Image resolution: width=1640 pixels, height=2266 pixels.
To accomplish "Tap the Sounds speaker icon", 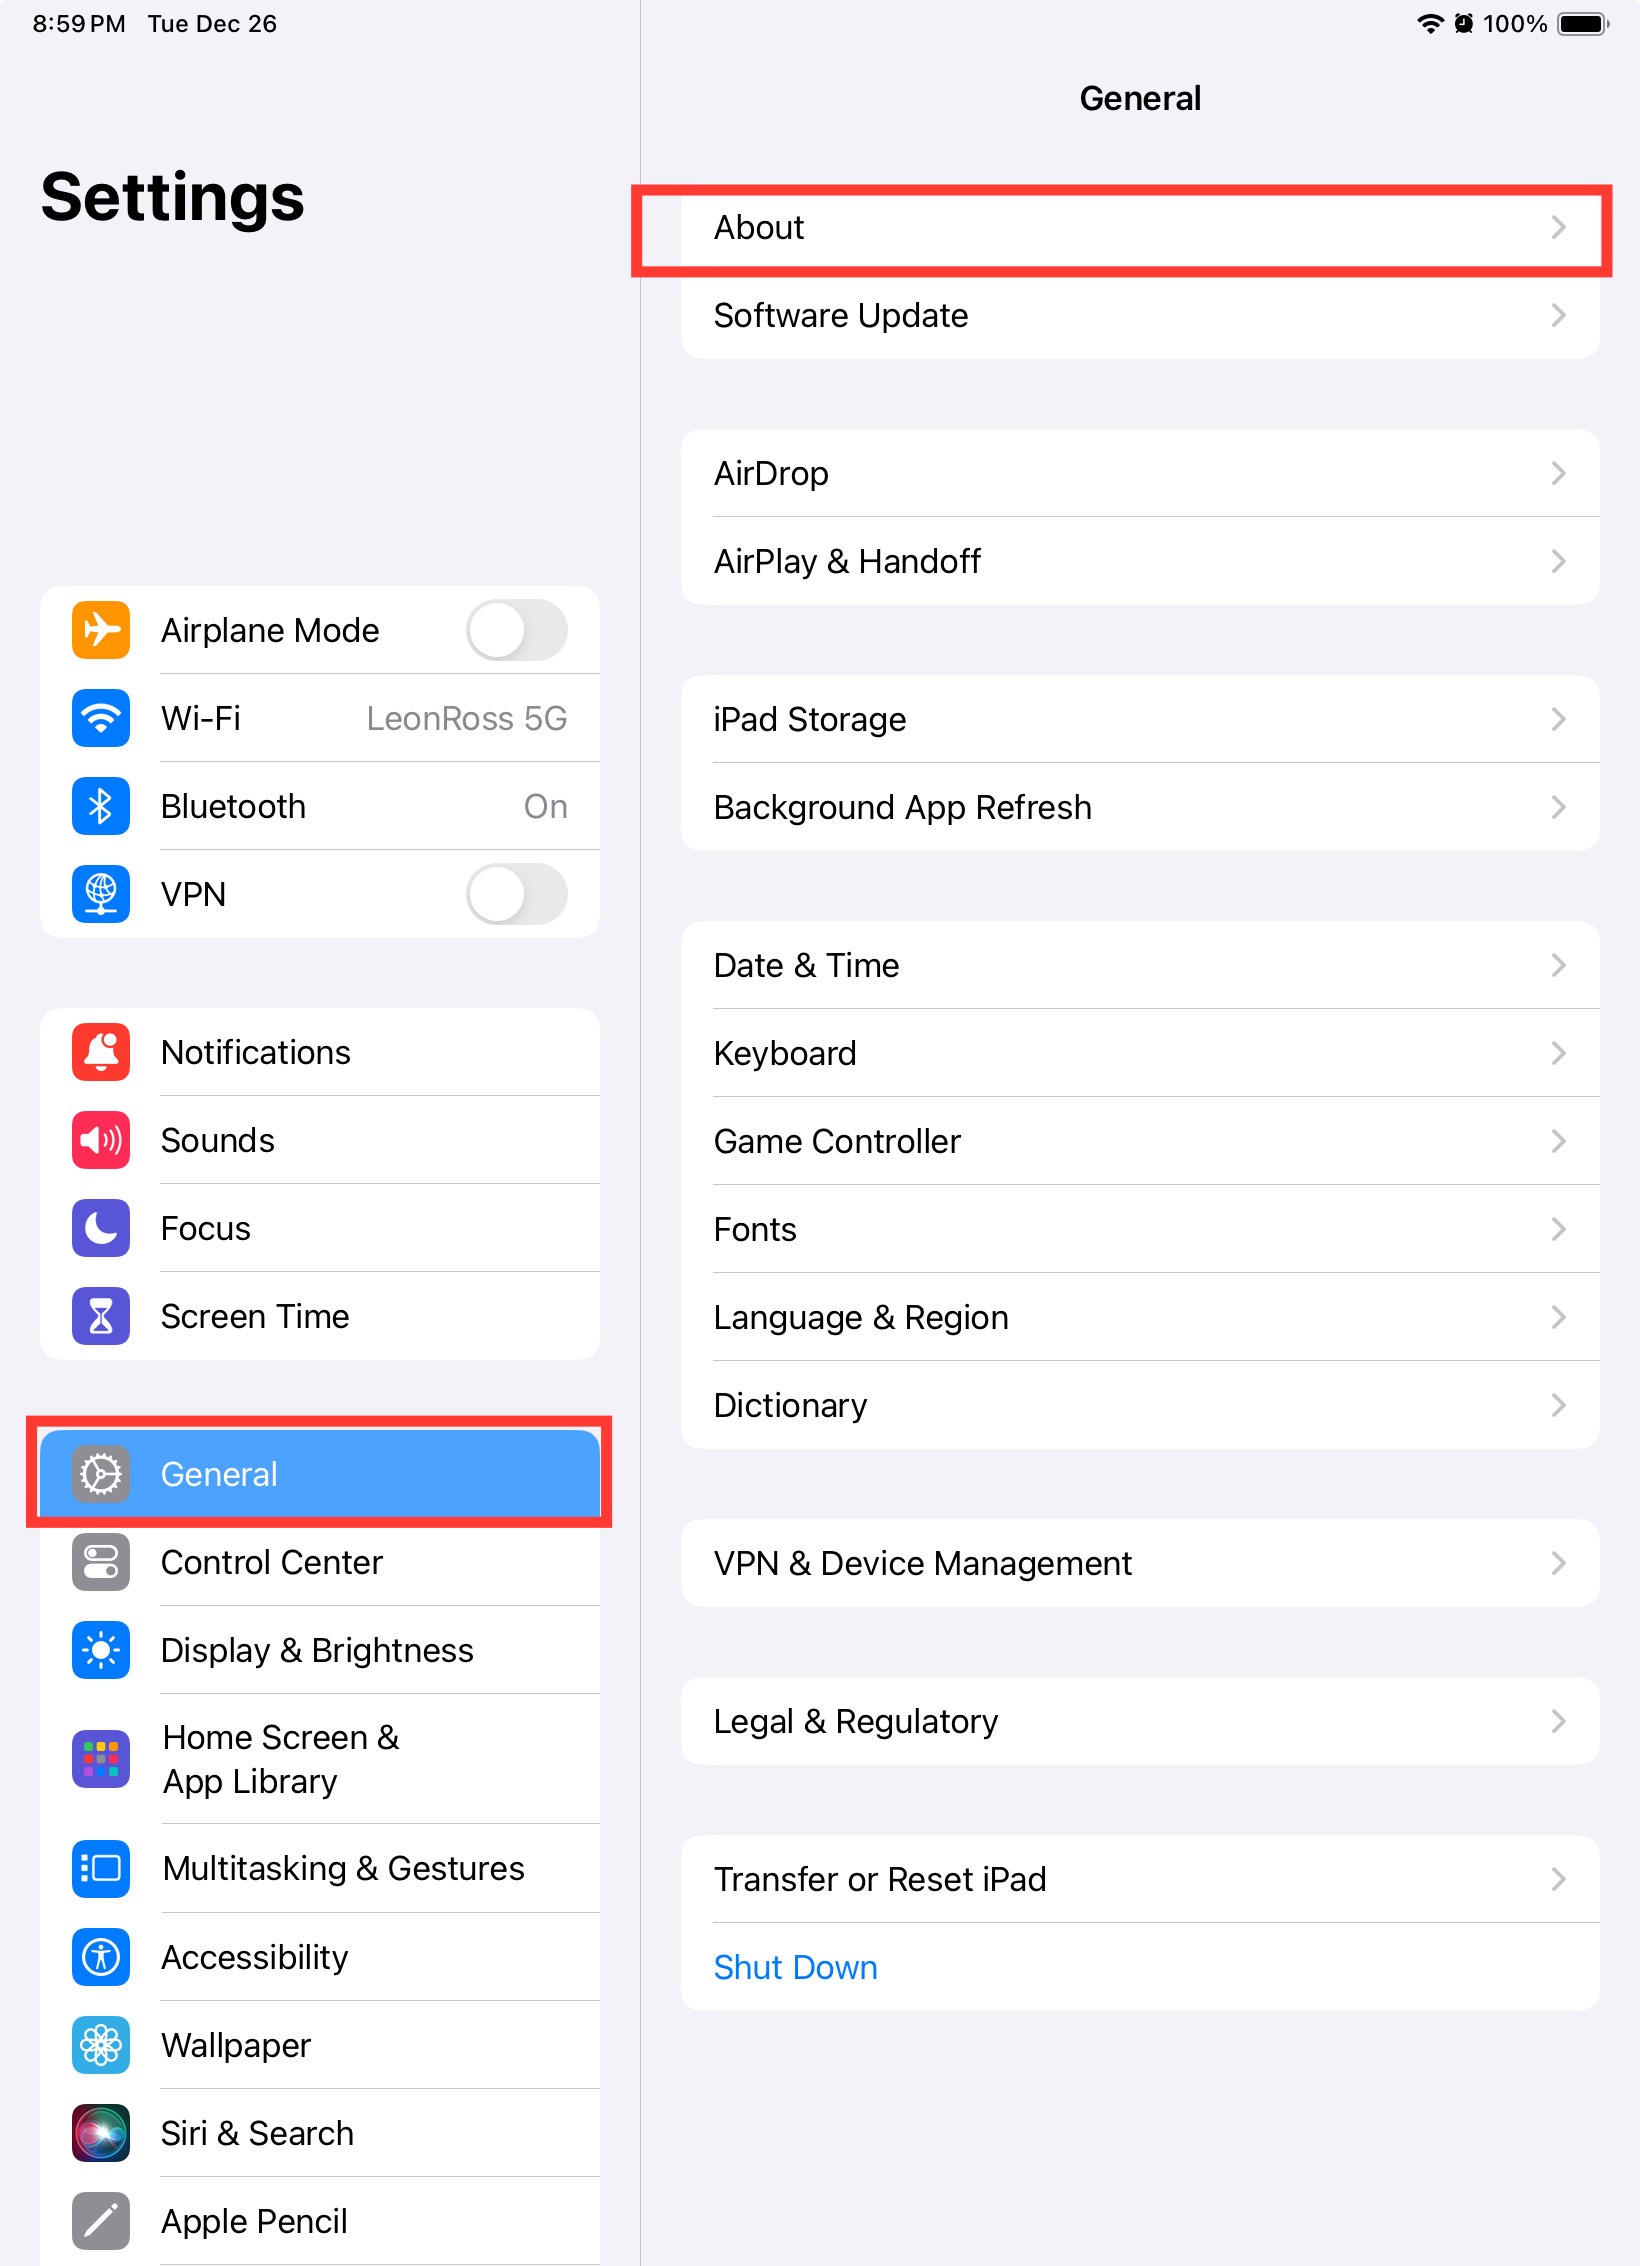I will (101, 1140).
